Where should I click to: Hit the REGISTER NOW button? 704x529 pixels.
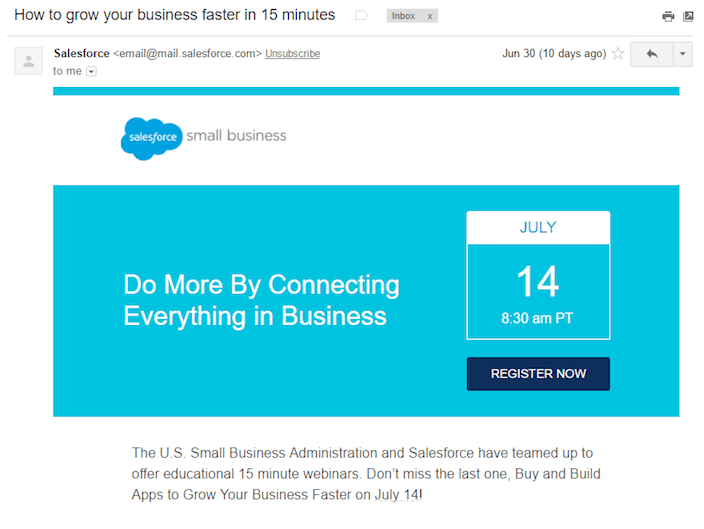(538, 374)
